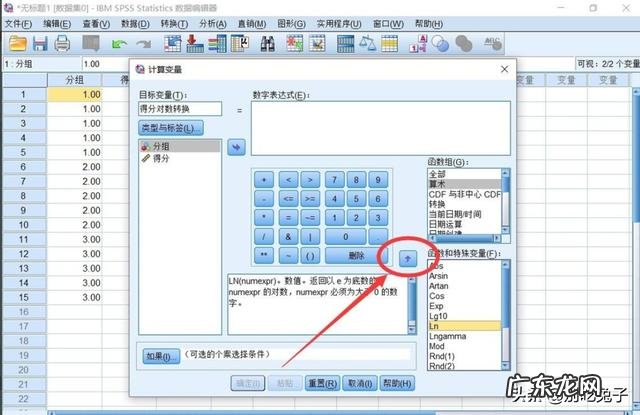Click the 取消 button in dialog
640x415 pixels.
point(360,383)
